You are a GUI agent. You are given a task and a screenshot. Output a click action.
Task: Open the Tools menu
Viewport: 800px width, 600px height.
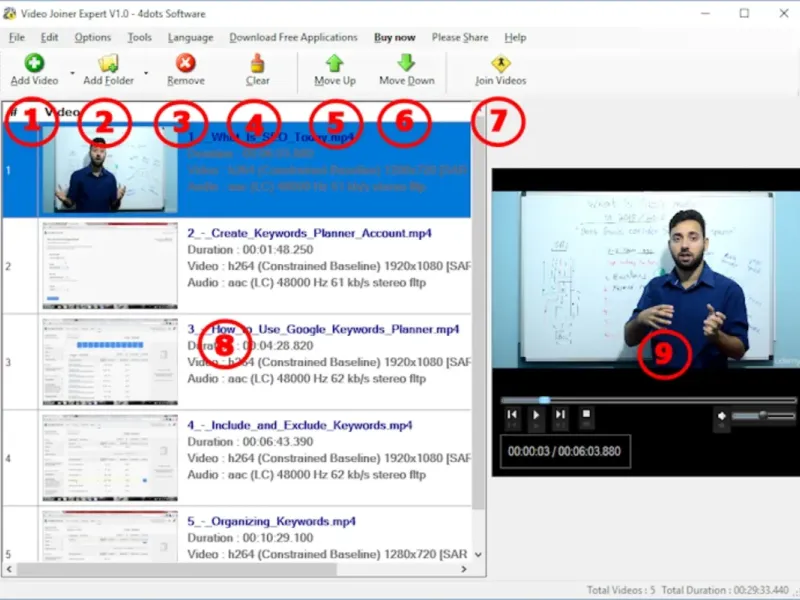[x=139, y=37]
